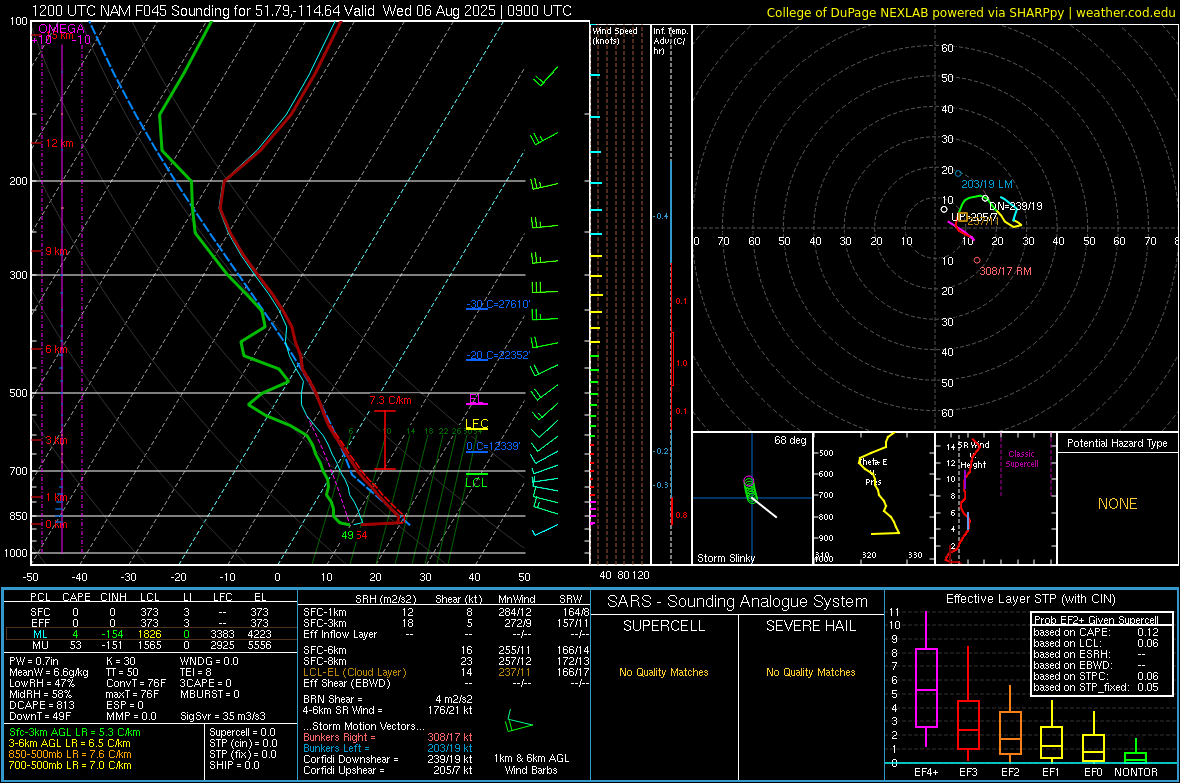
Task: Select the 'LCL-EL (Cloud Layer)' row
Action: pos(446,672)
